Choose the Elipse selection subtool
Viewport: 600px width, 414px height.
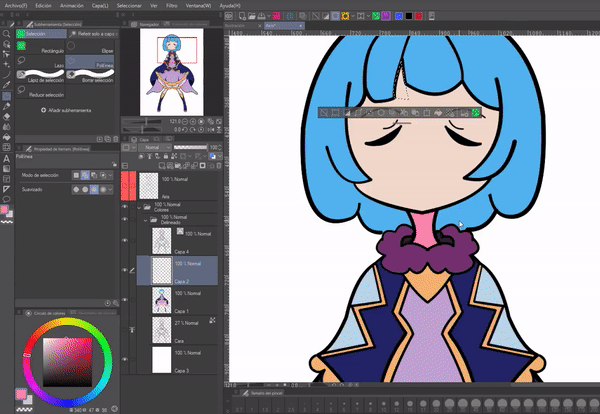90,47
